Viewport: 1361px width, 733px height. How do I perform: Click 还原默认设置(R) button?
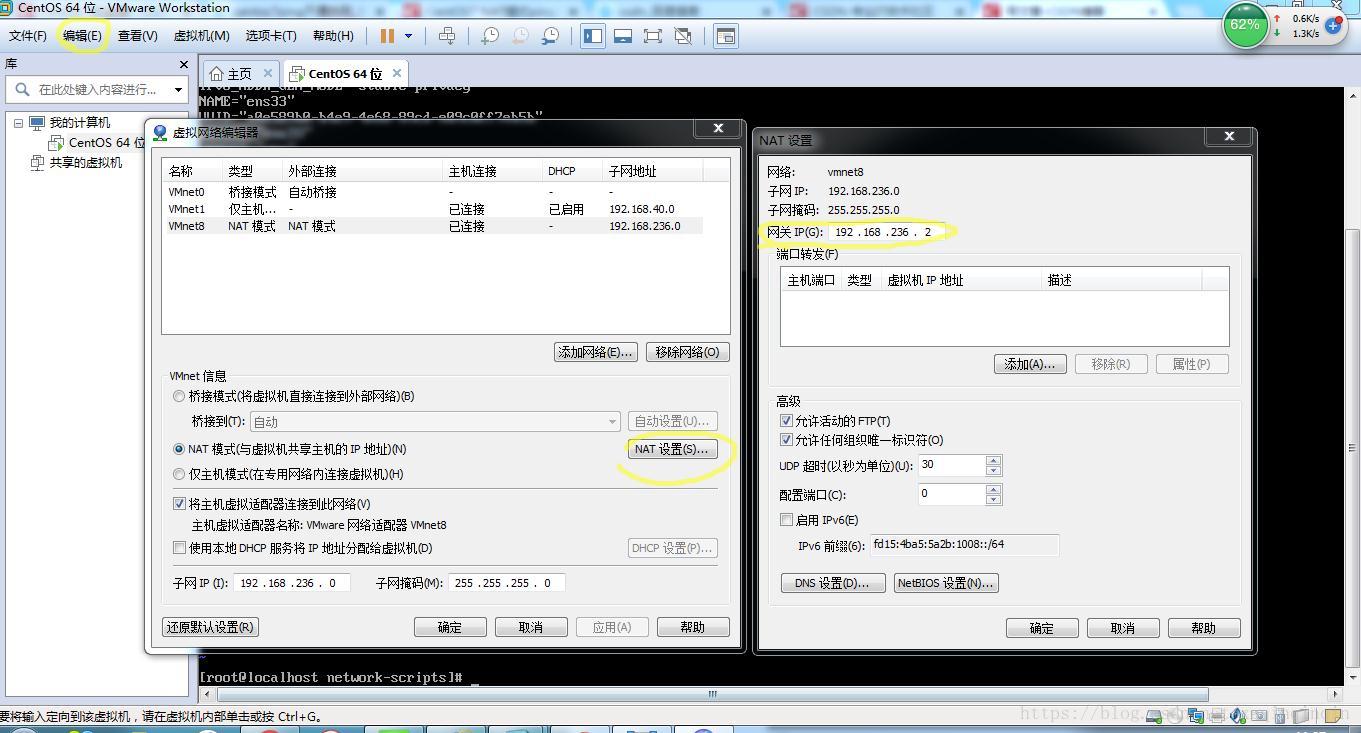point(210,627)
